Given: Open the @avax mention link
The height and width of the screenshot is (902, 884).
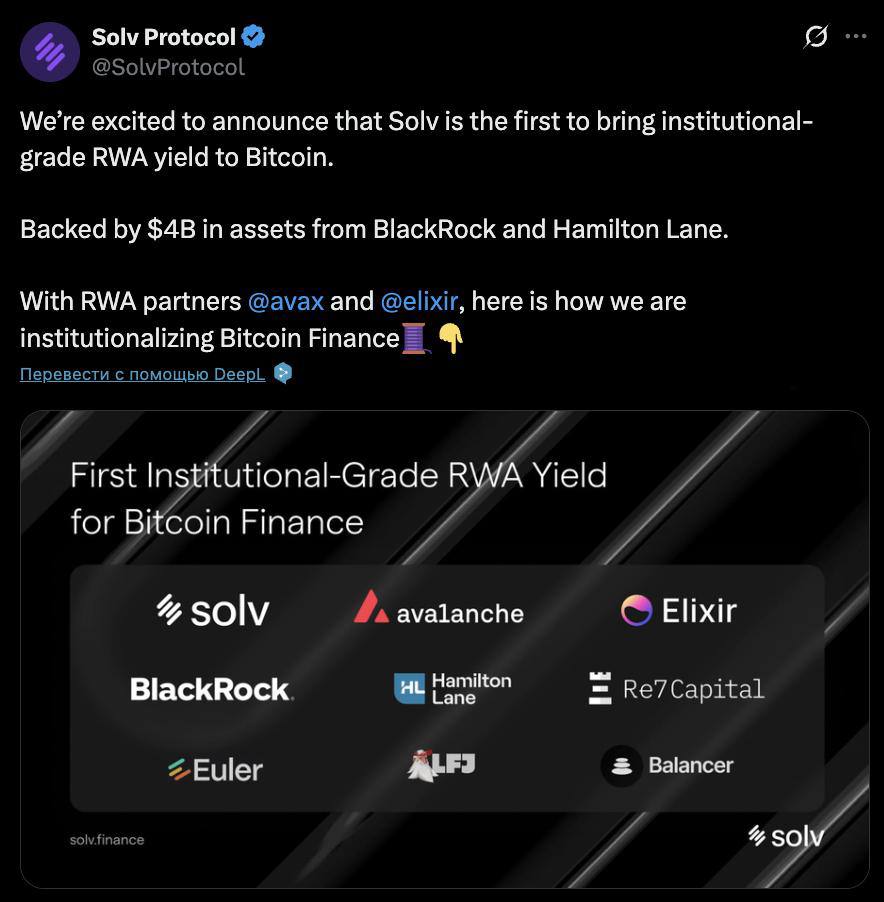Looking at the screenshot, I should pos(286,301).
